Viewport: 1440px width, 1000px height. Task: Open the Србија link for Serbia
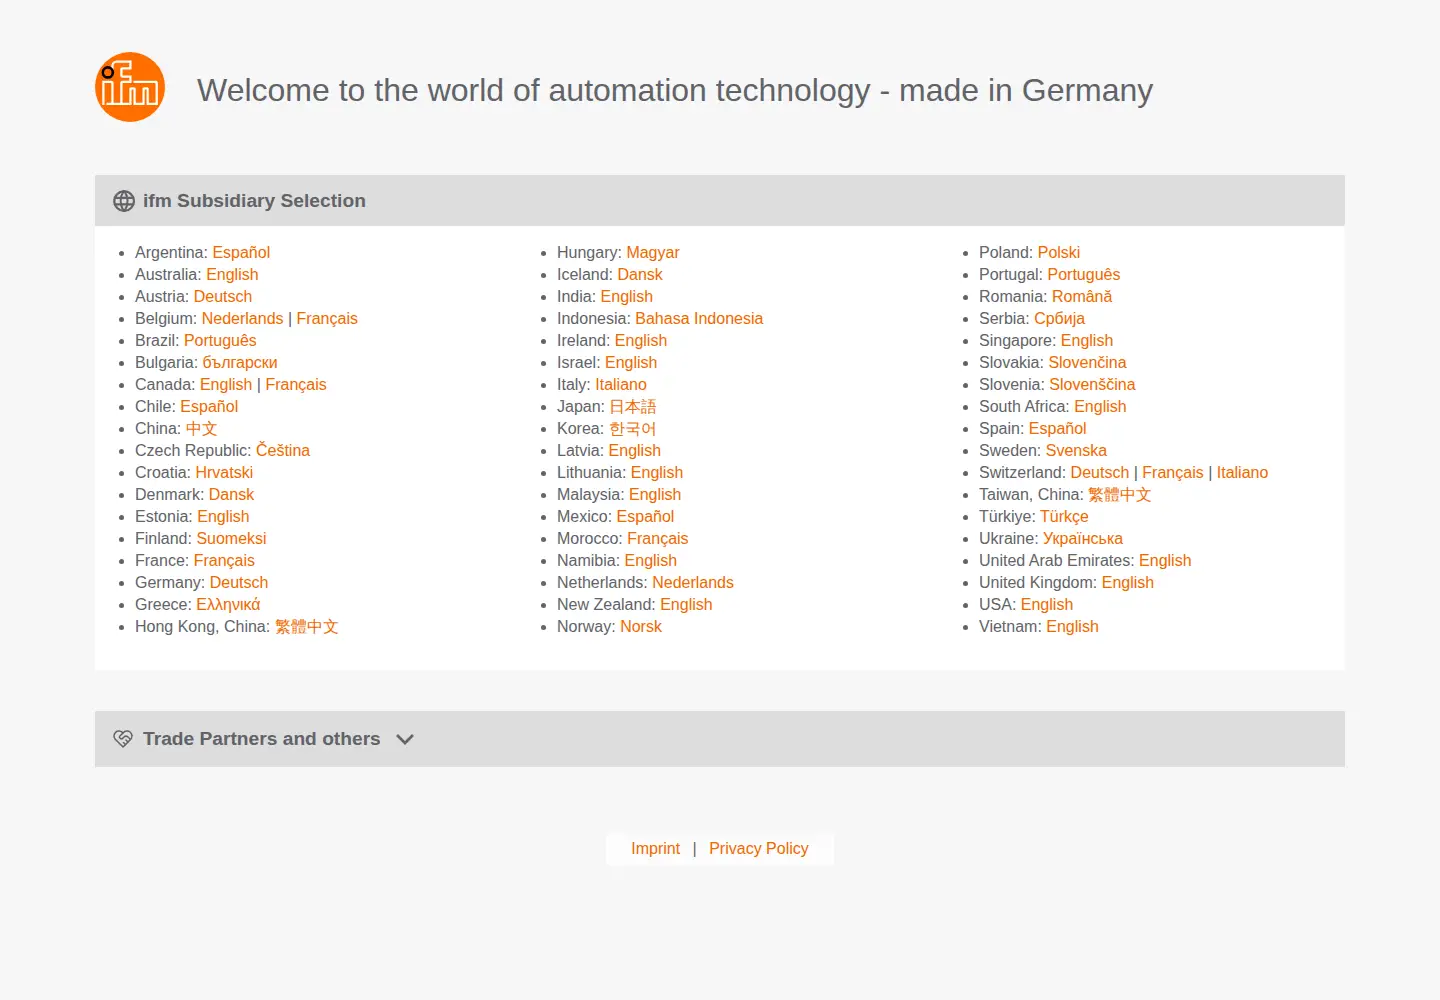[1059, 318]
